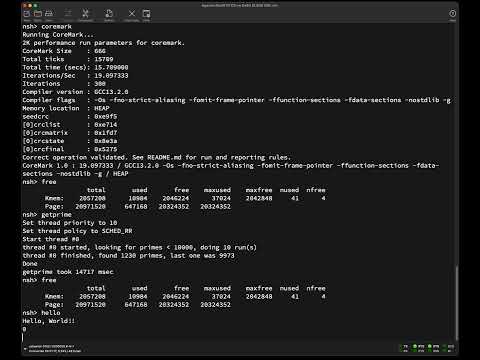The height and width of the screenshot is (360, 480).
Task: Switch the terminal to View Hex
Action: (x=146, y=14)
